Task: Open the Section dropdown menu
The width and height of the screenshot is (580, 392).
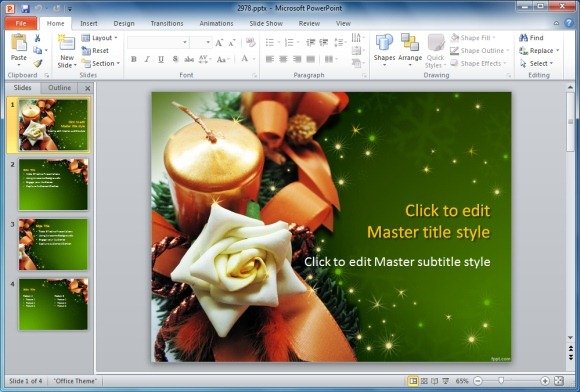Action: pos(101,63)
